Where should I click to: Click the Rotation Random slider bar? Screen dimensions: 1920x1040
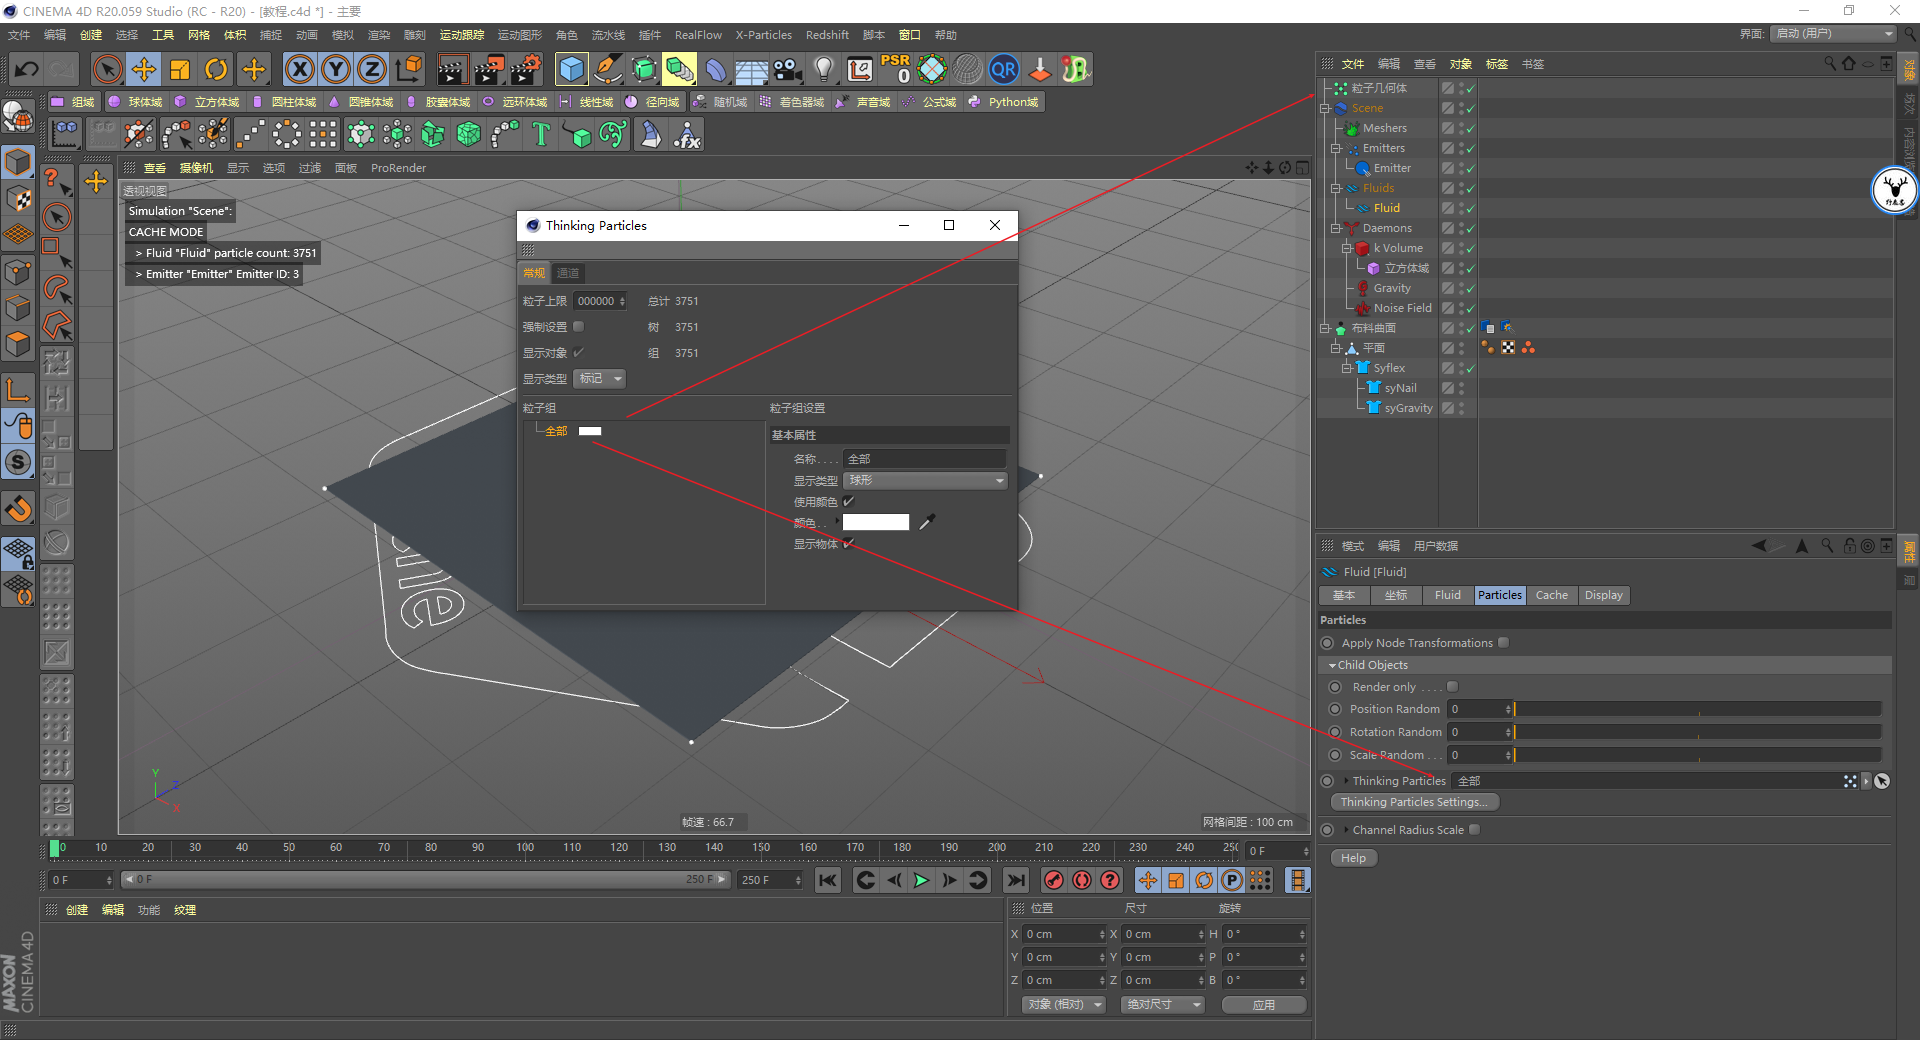(x=1697, y=732)
